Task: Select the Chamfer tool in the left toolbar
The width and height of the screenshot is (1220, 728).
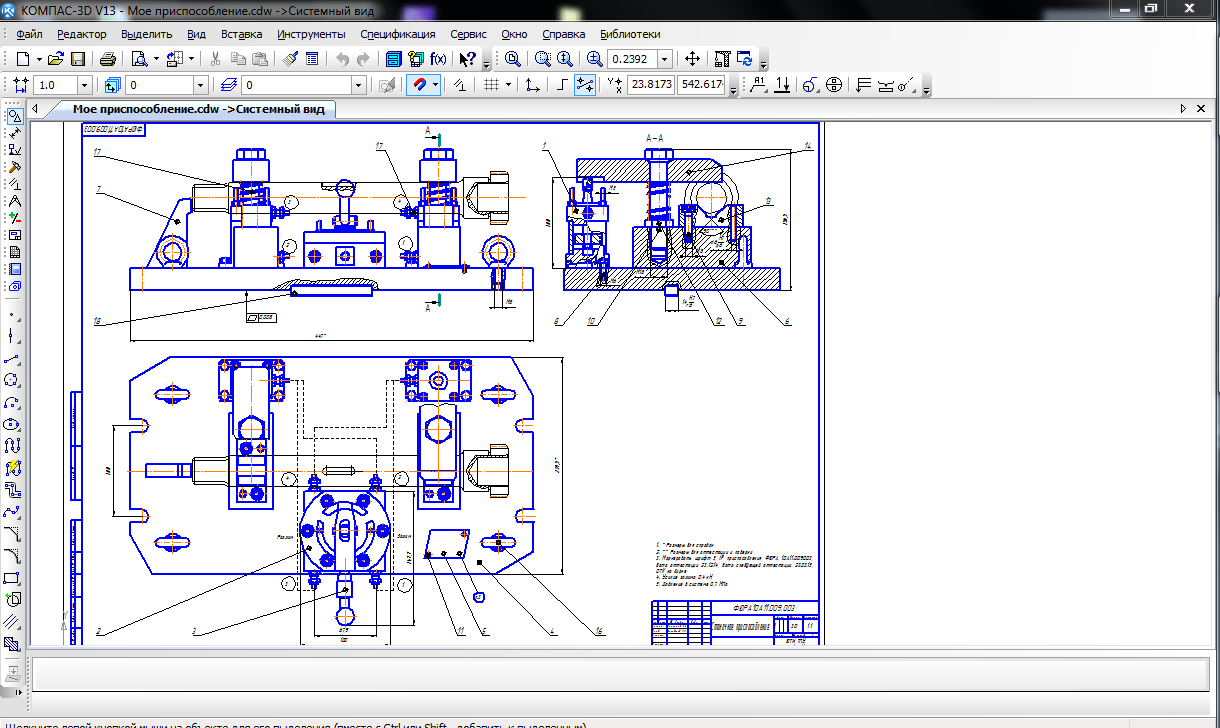Action: (12, 532)
